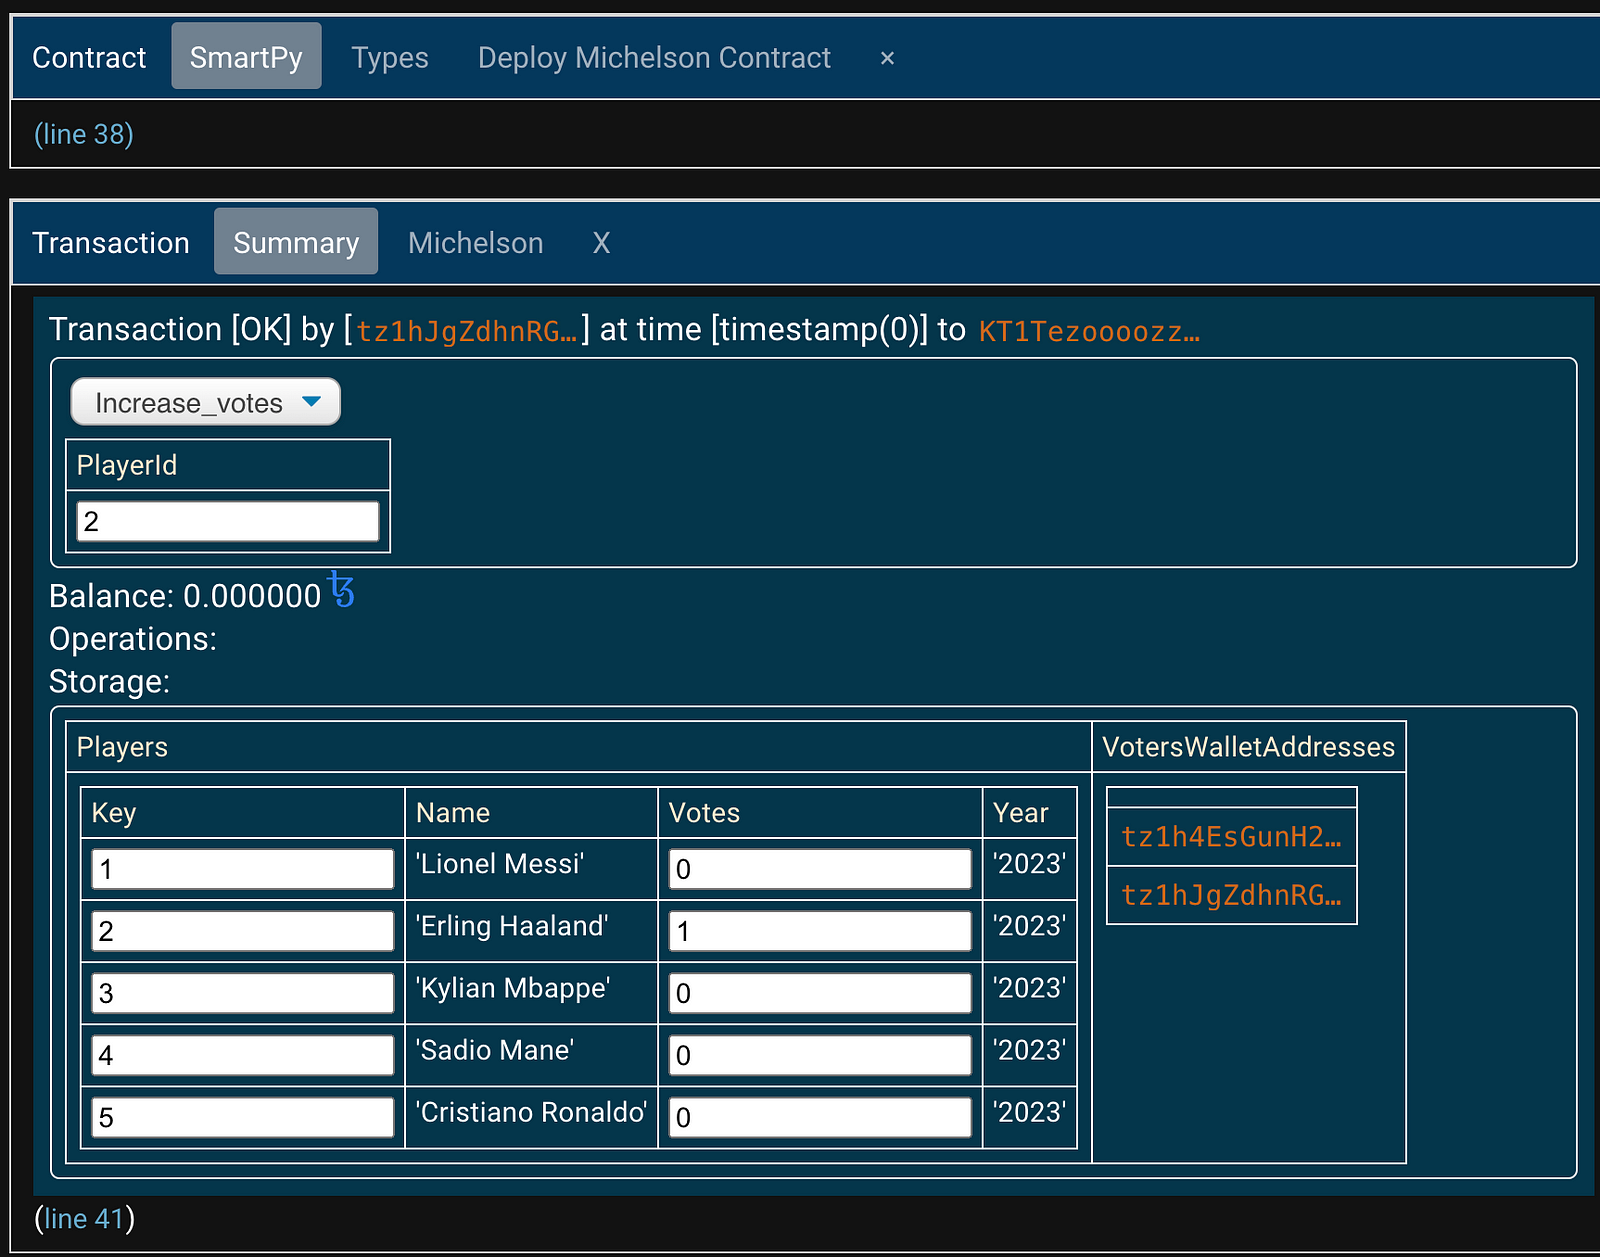This screenshot has height=1257, width=1600.
Task: Close the Contract panel with ×
Action: pos(887,58)
